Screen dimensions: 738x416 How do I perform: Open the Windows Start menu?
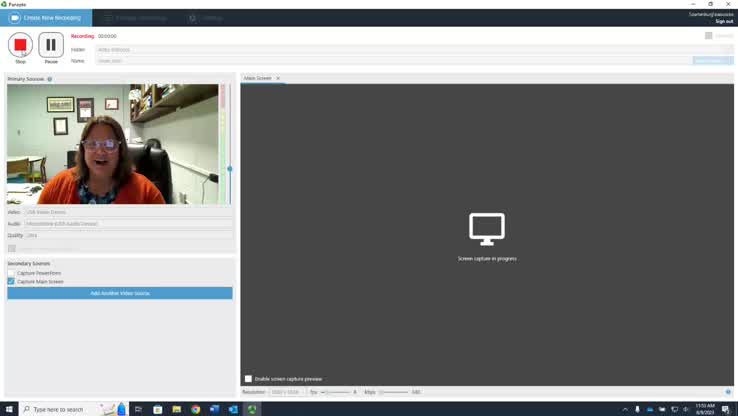pyautogui.click(x=8, y=409)
